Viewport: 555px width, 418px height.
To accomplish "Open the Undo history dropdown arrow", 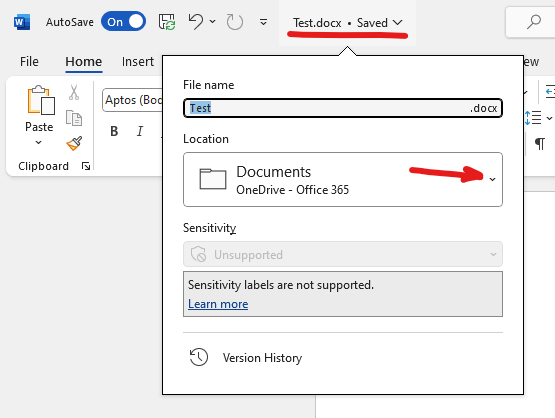I will [212, 22].
